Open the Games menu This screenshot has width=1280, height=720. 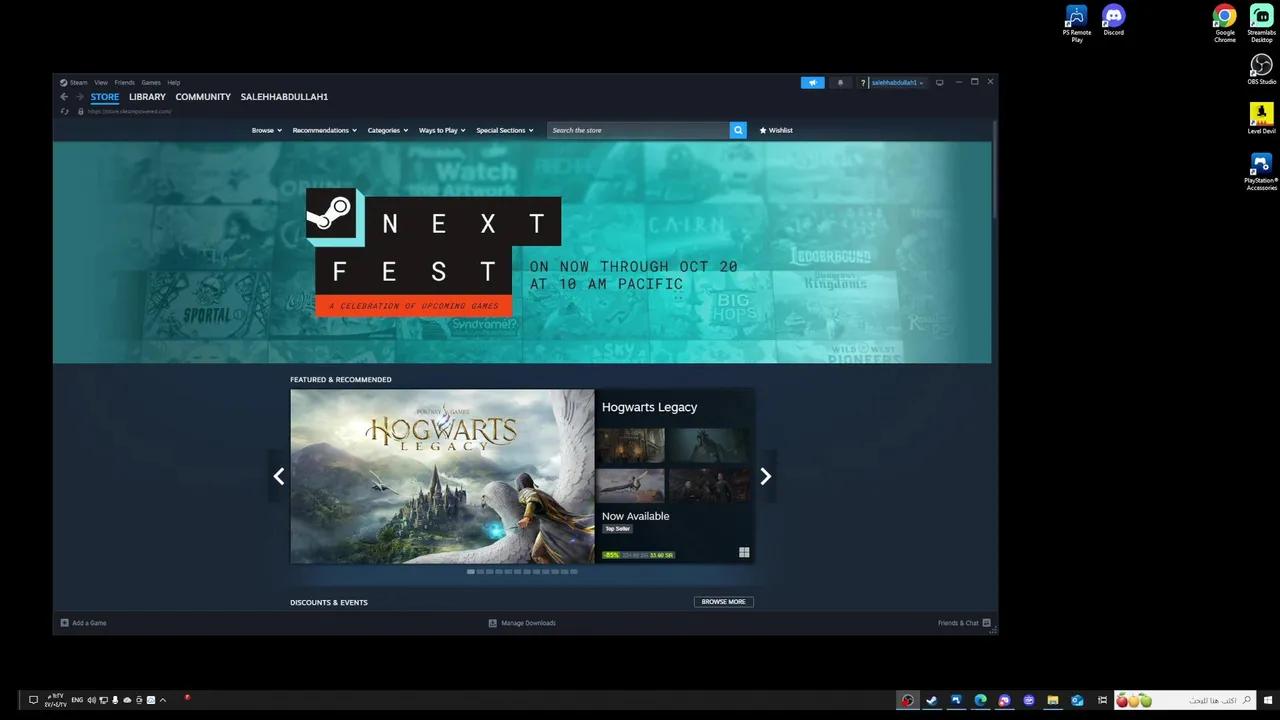(151, 82)
